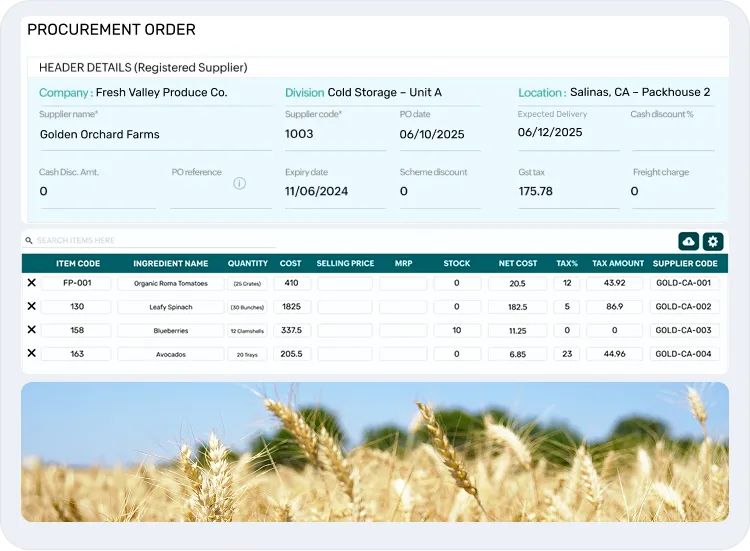Select the PO date field

point(439,134)
